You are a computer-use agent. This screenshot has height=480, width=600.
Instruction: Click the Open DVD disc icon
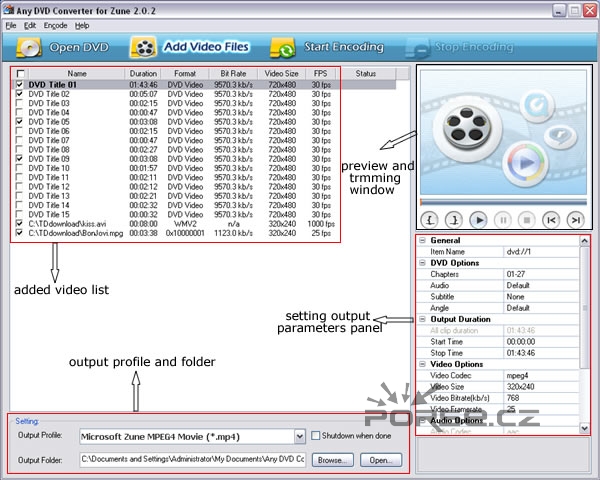point(29,47)
